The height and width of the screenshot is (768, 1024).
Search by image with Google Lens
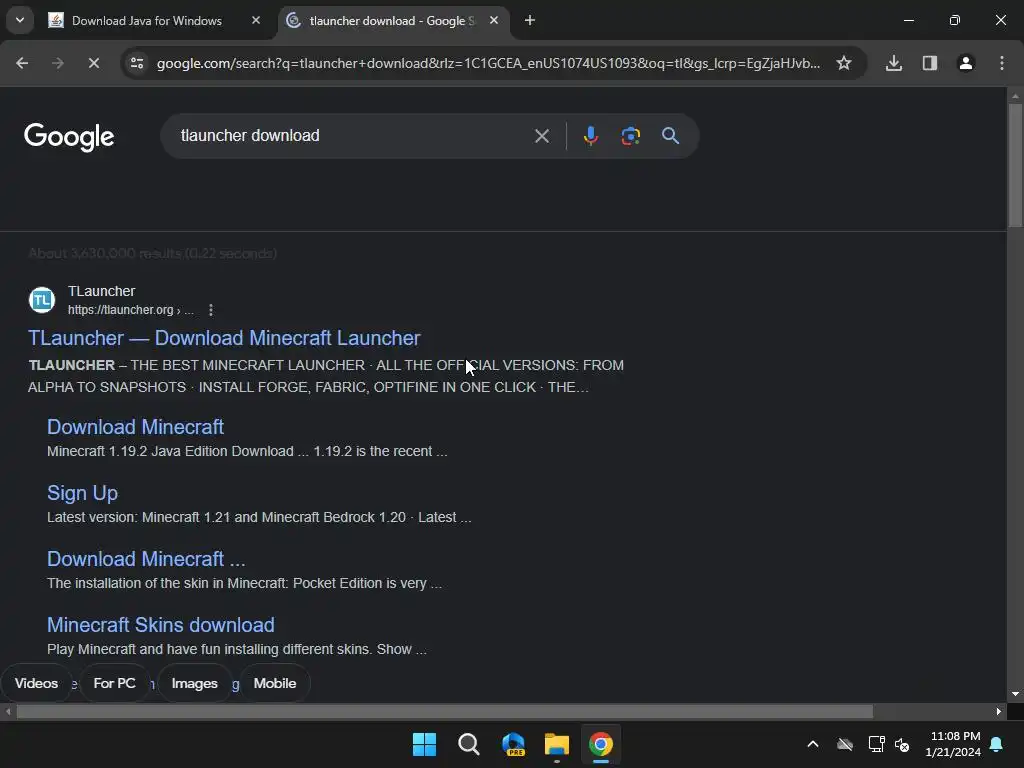coord(630,136)
